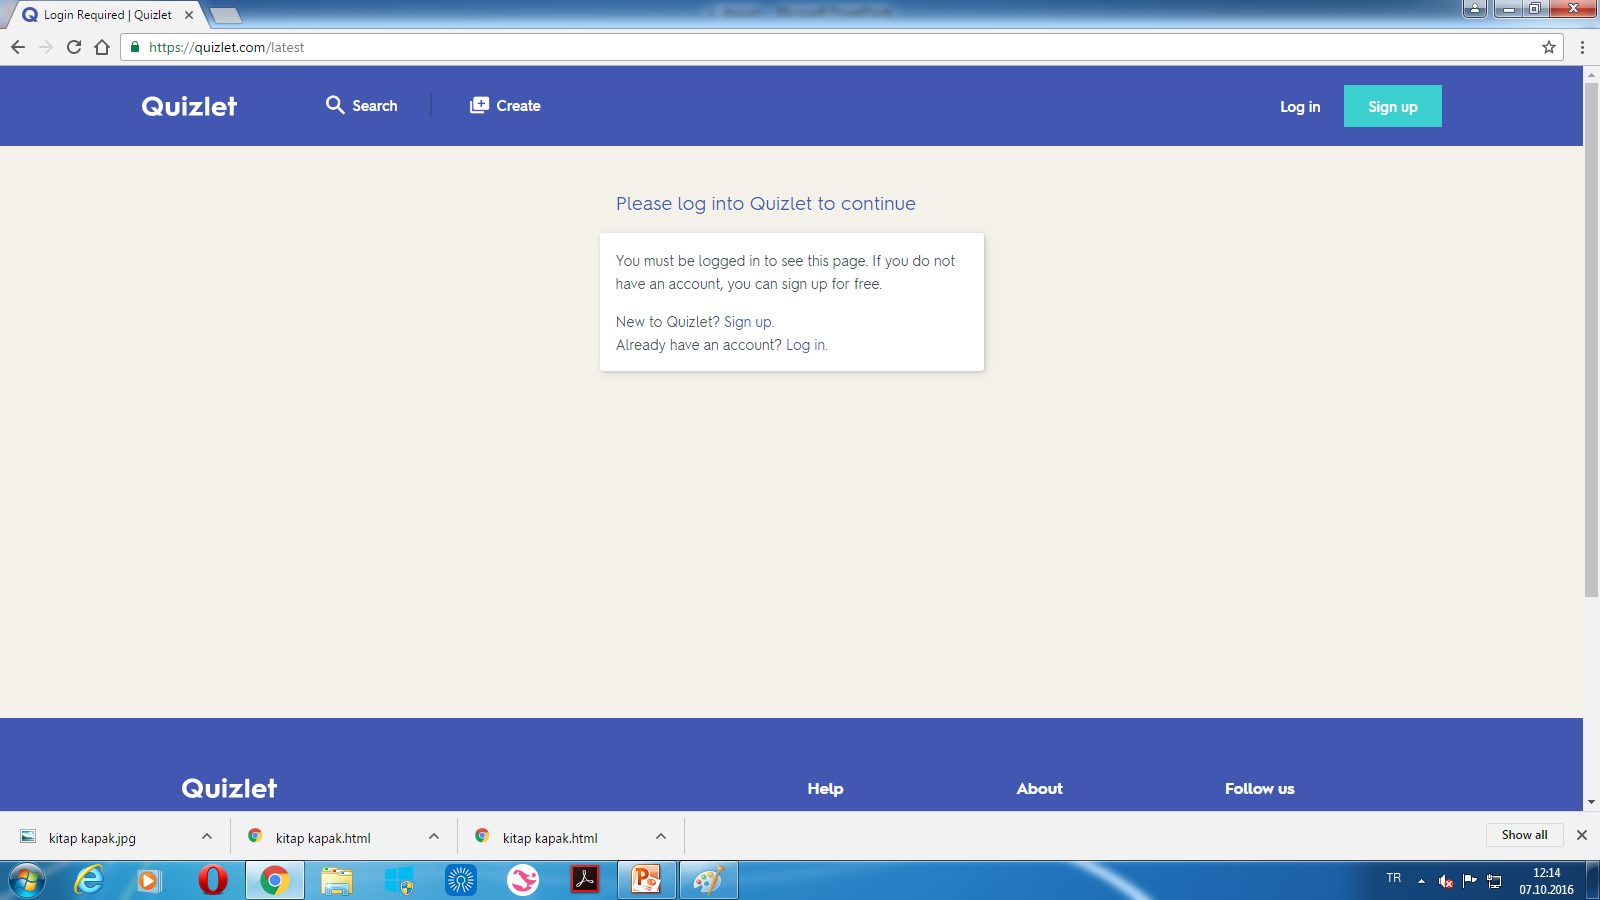
Task: Click Sign up link in message box
Action: coord(748,322)
